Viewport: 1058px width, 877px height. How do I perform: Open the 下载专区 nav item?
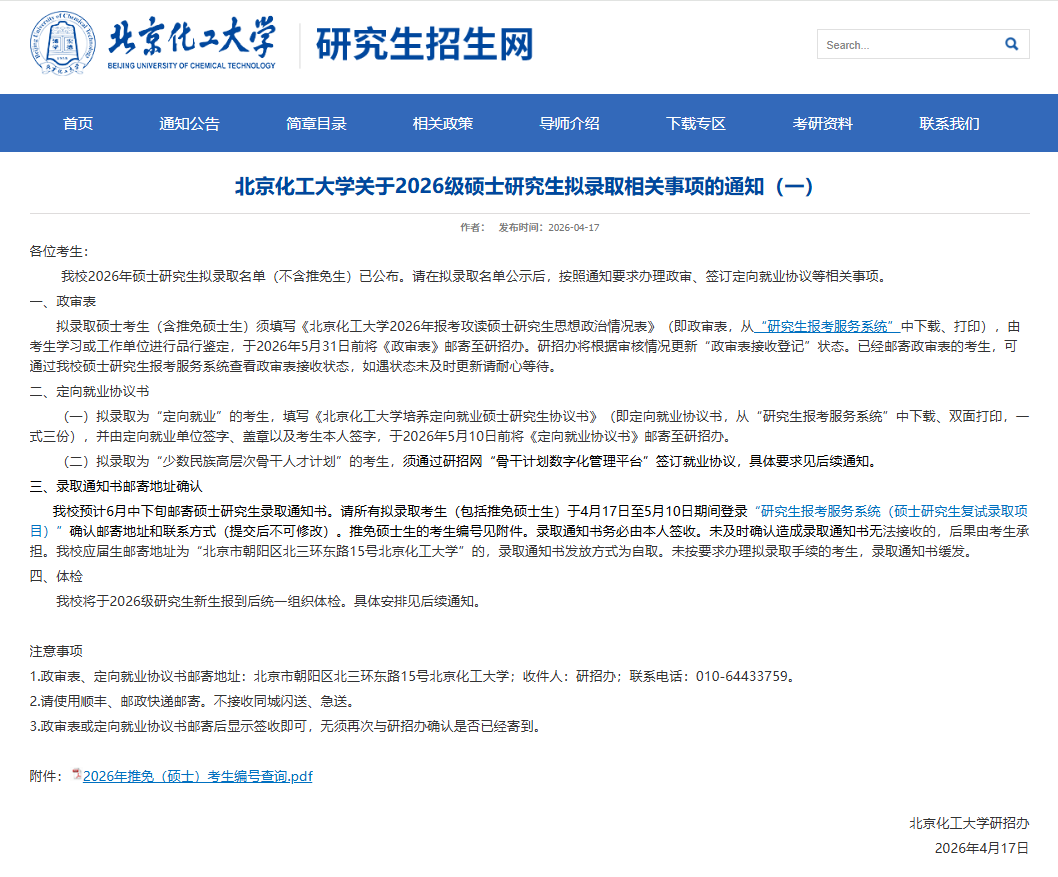pos(696,123)
